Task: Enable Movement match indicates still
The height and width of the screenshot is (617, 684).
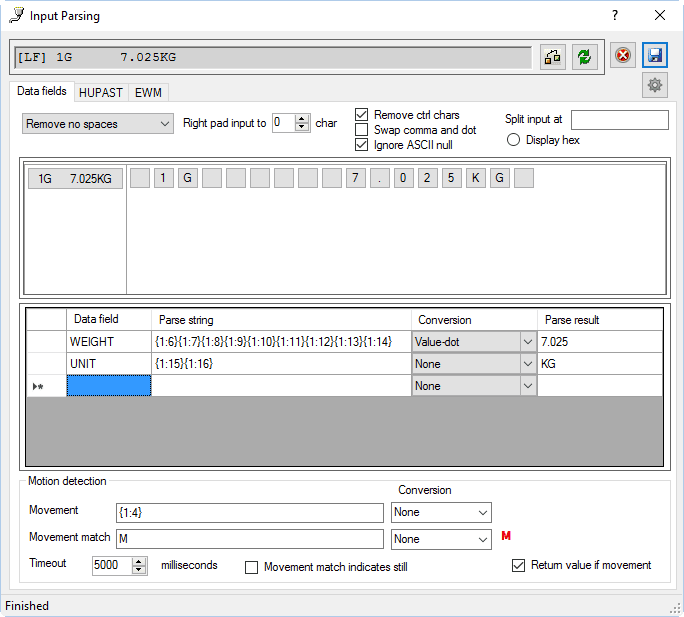Action: [251, 567]
